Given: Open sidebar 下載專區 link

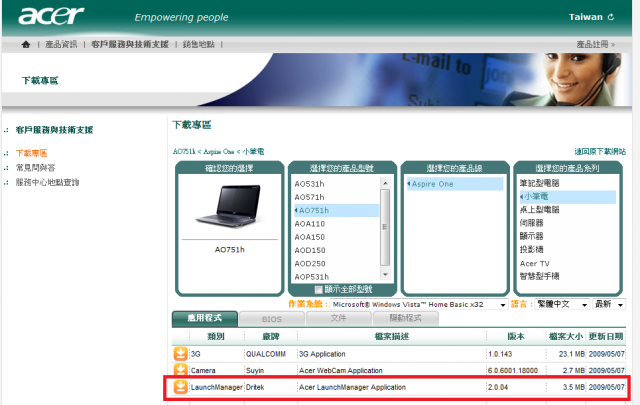Looking at the screenshot, I should coord(31,153).
